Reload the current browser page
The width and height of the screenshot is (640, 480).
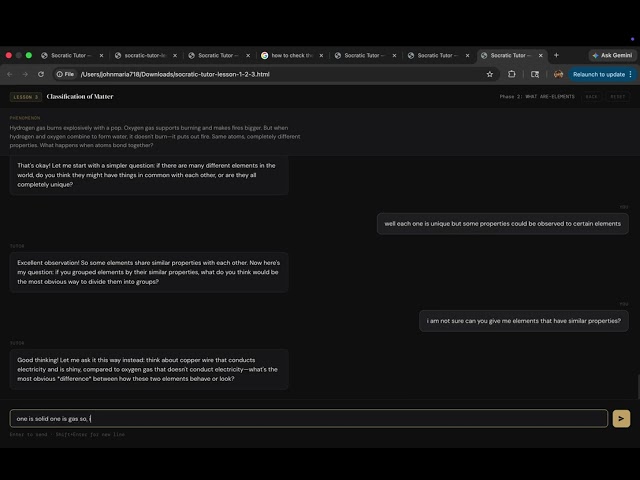tap(41, 74)
